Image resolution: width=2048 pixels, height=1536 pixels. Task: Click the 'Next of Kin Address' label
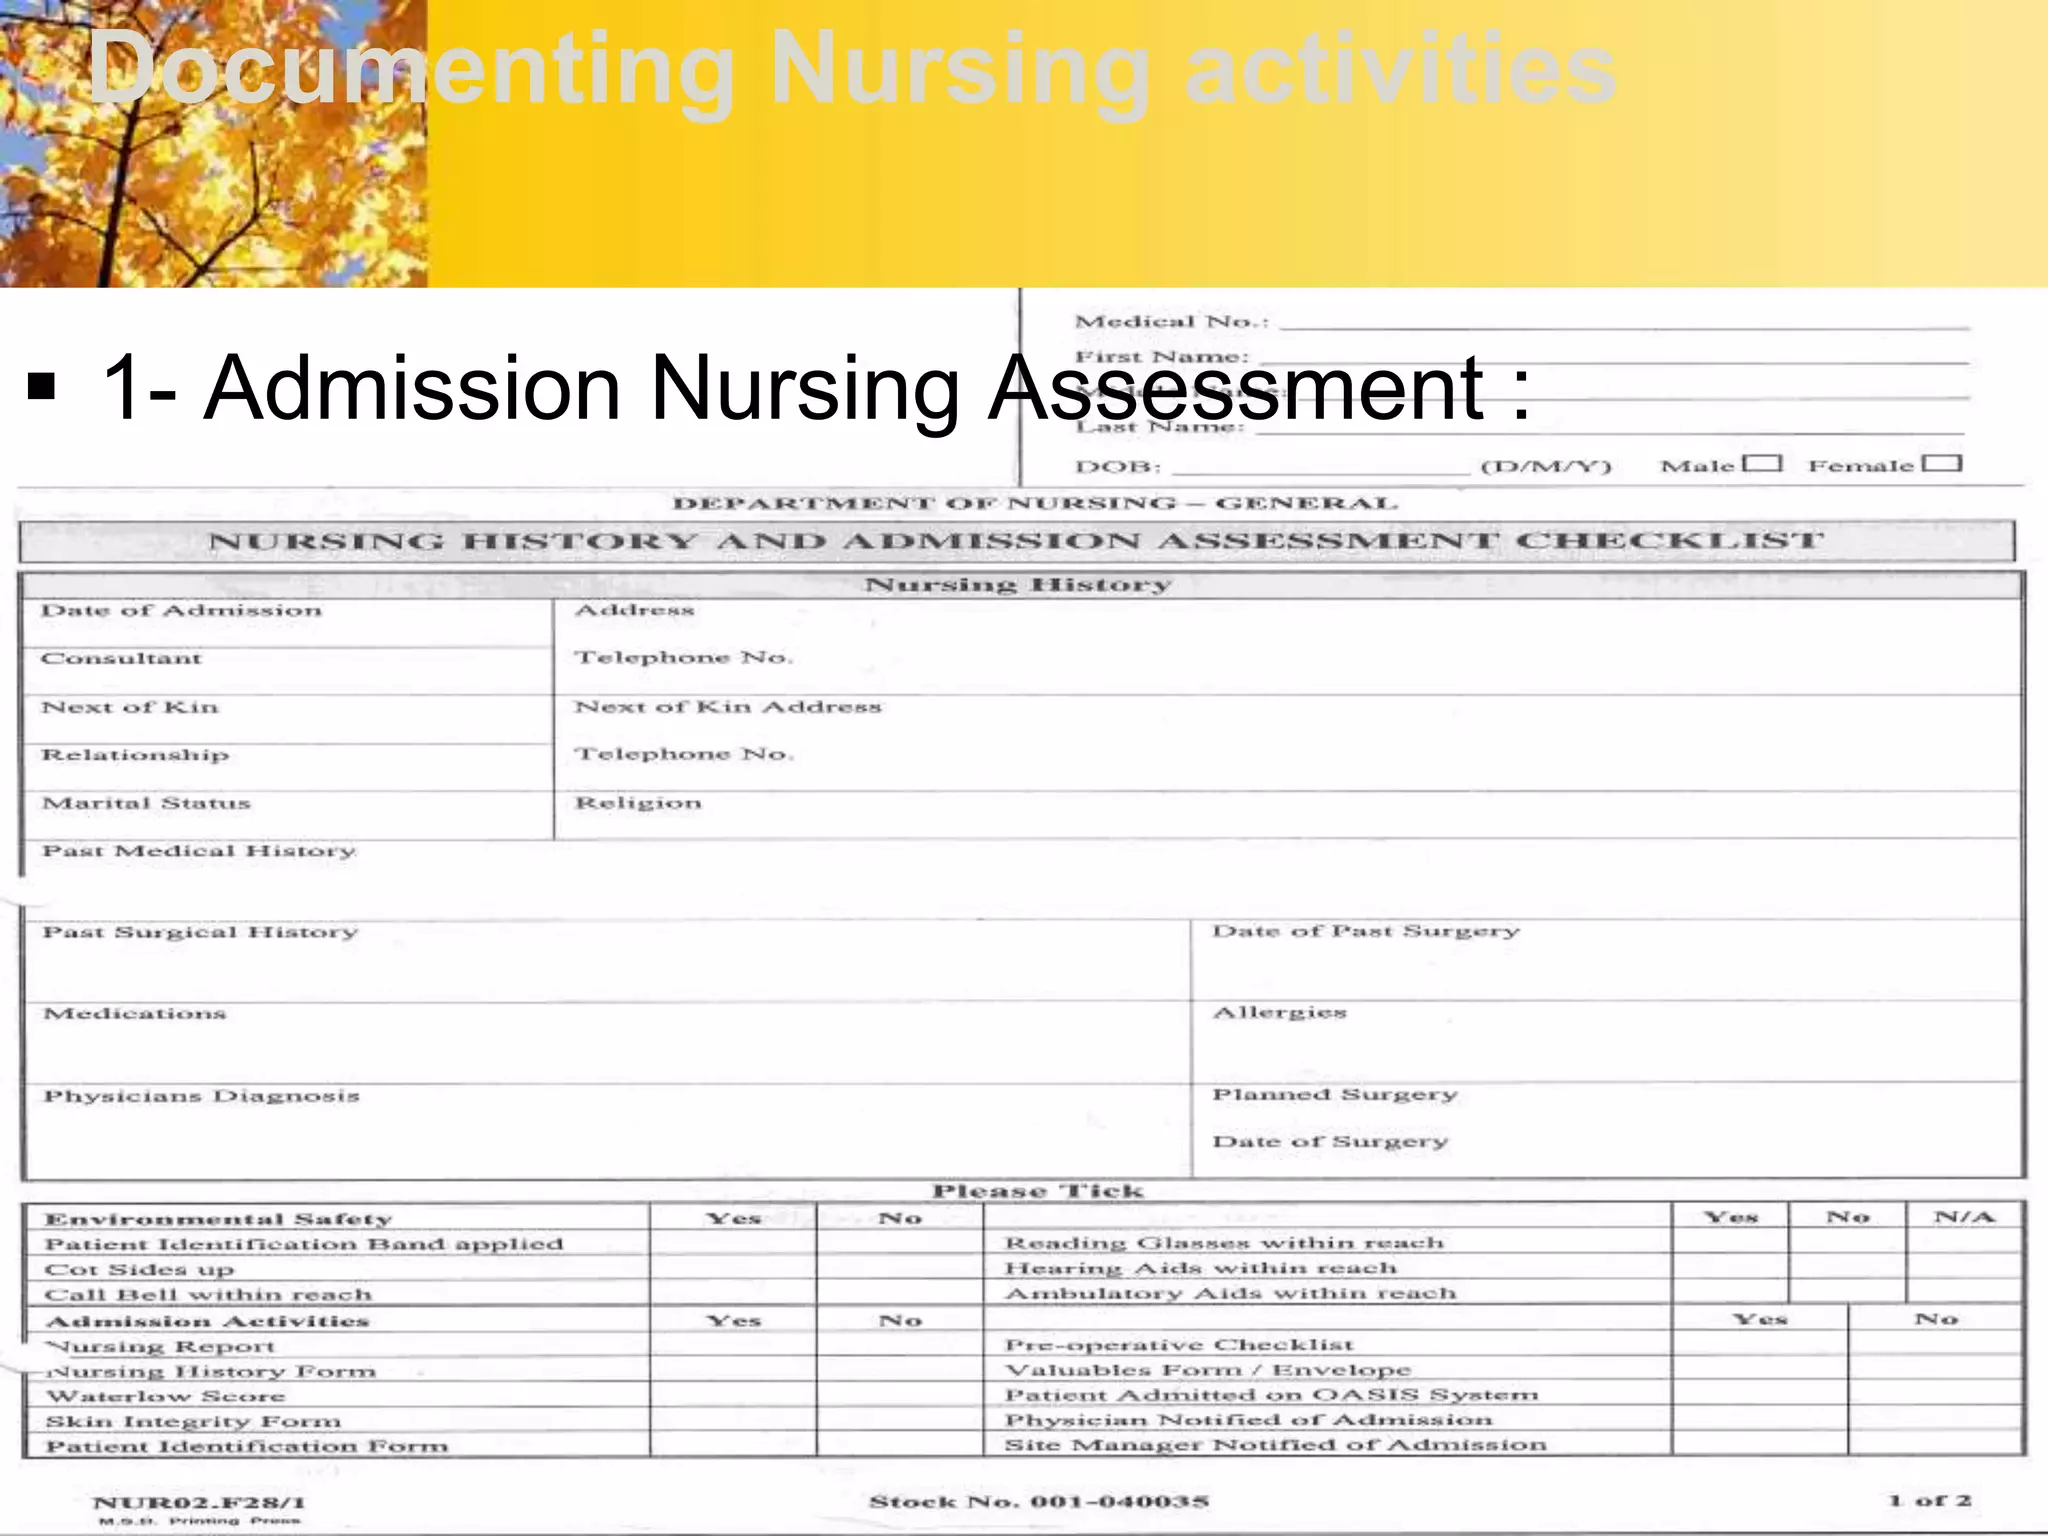tap(728, 707)
